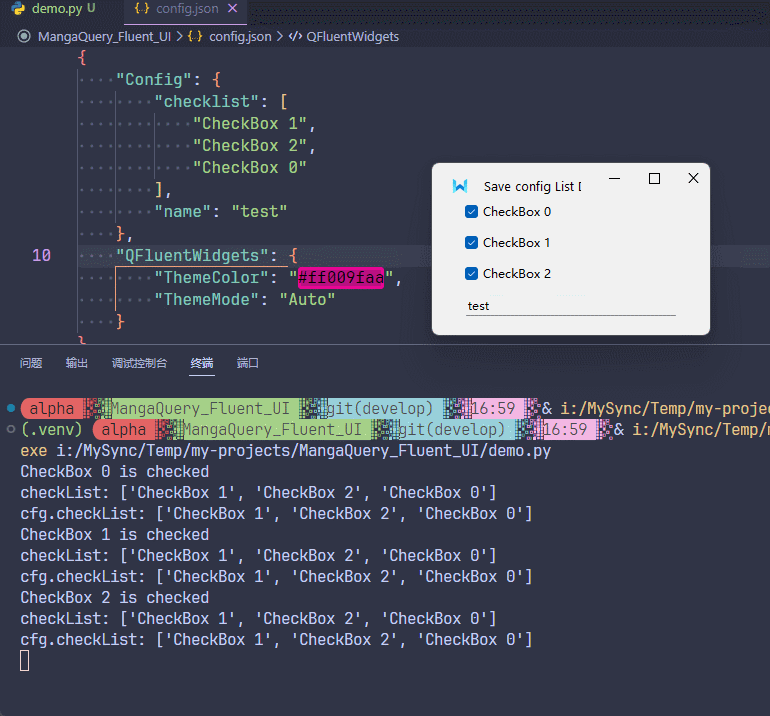Image resolution: width=770 pixels, height=716 pixels.
Task: Select config.json in the breadcrumb path
Action: [240, 37]
